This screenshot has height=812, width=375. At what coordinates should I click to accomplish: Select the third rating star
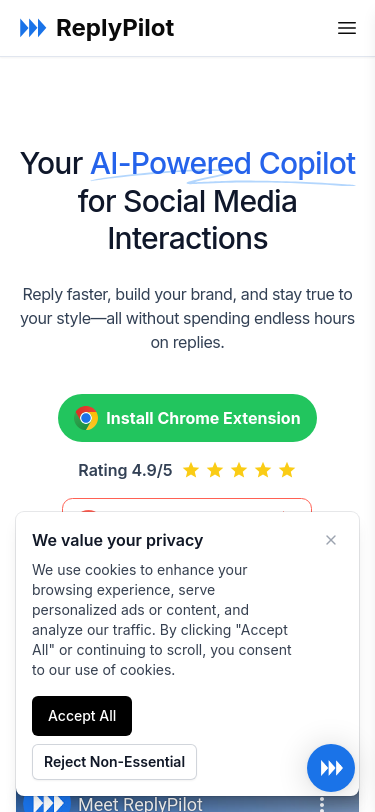[239, 470]
